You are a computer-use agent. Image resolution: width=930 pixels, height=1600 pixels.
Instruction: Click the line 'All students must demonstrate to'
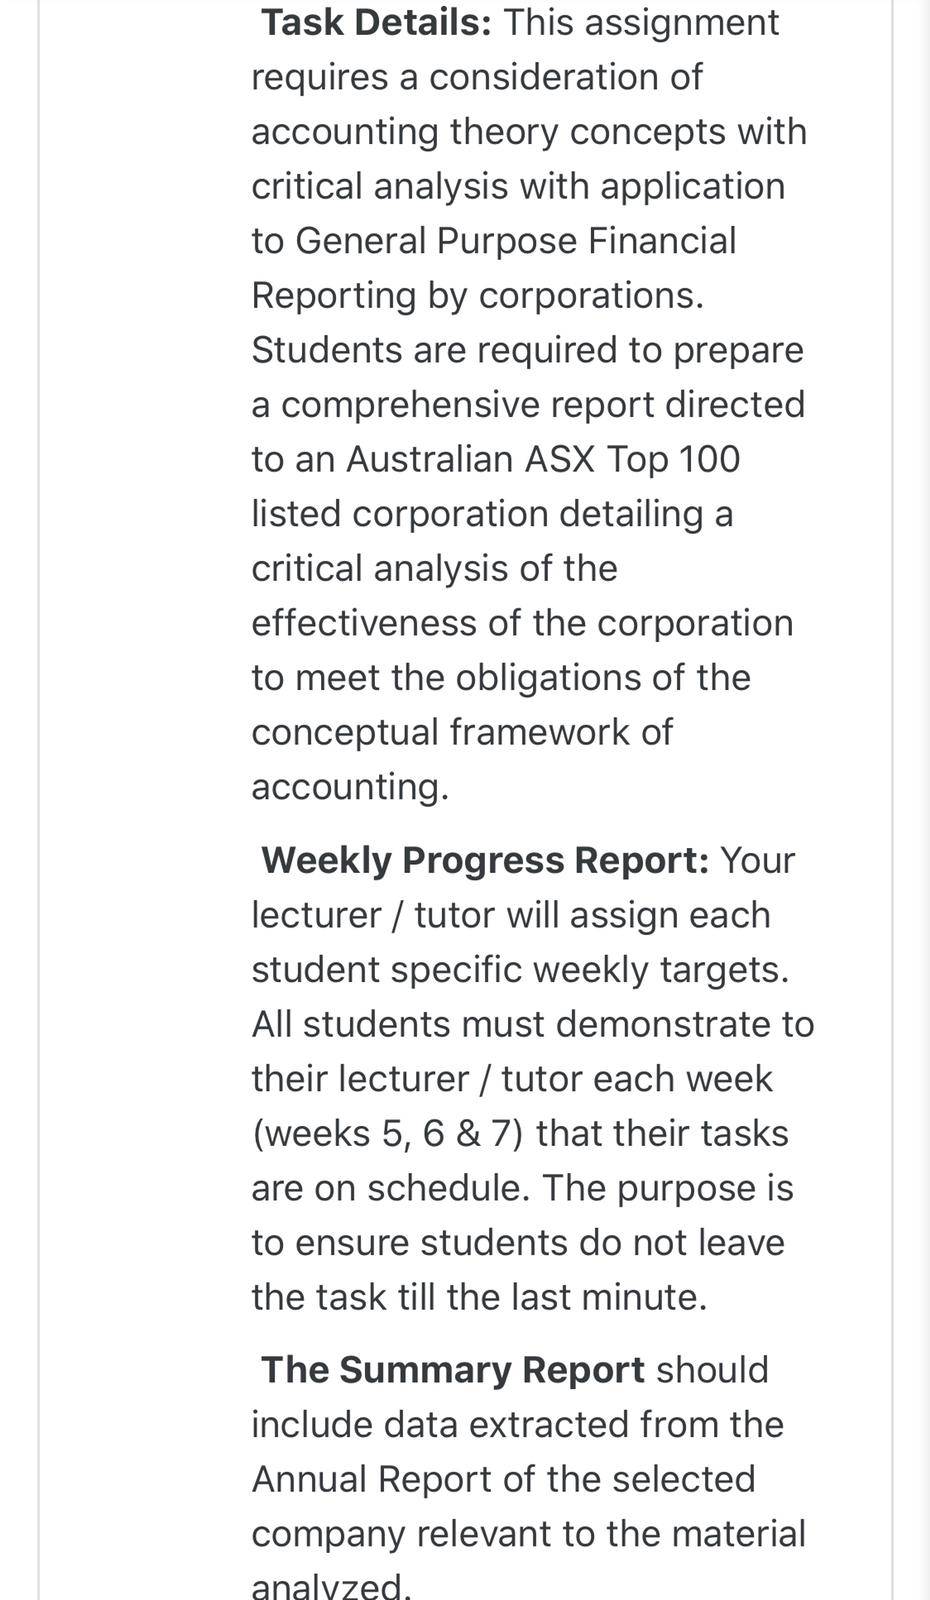[x=533, y=1024]
